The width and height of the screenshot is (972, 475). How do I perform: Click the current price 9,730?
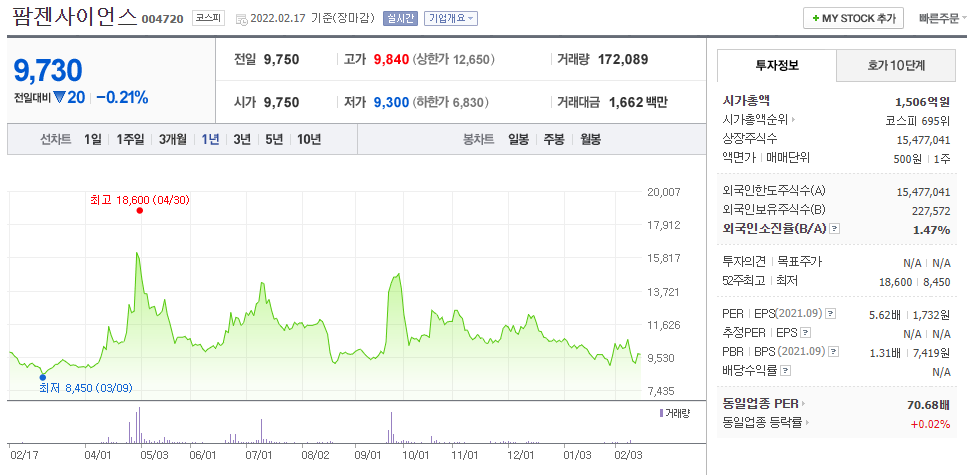coord(48,70)
